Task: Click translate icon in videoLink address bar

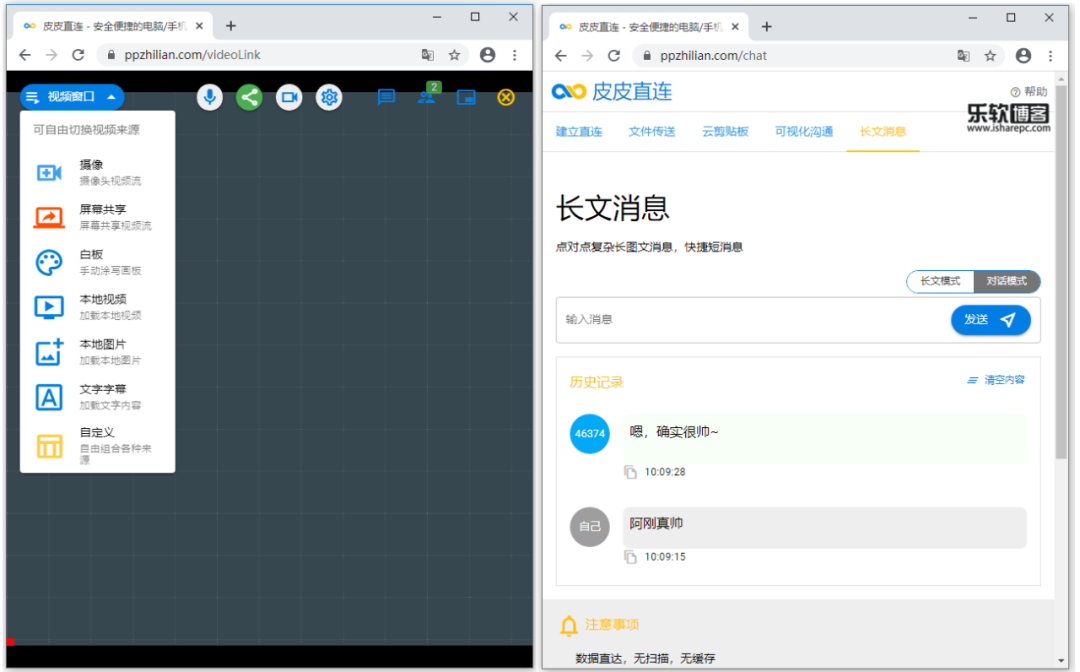Action: pos(428,54)
